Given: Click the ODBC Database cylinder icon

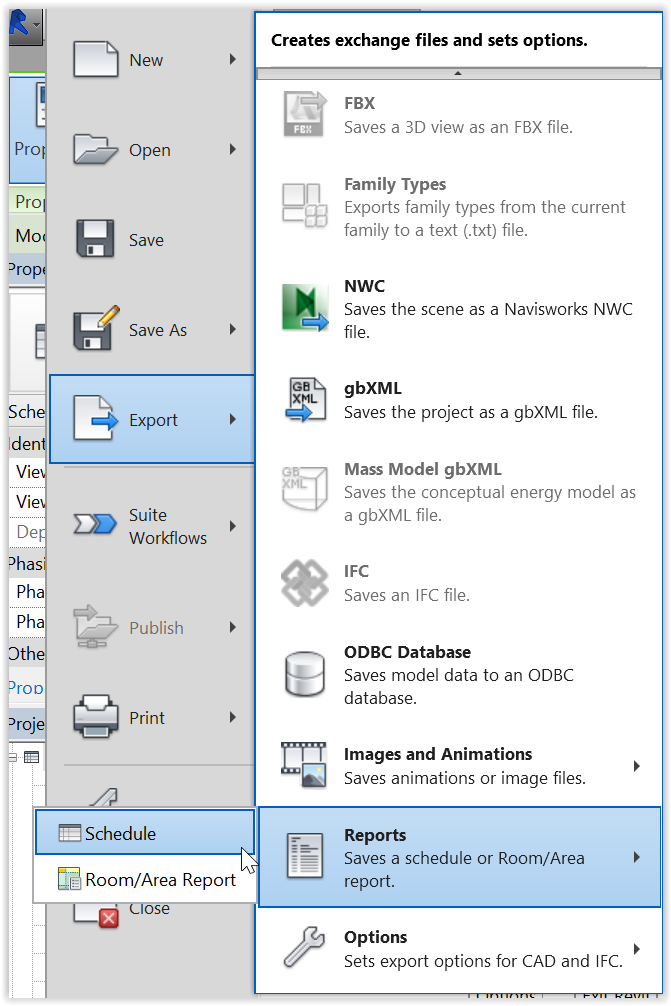Looking at the screenshot, I should point(305,674).
